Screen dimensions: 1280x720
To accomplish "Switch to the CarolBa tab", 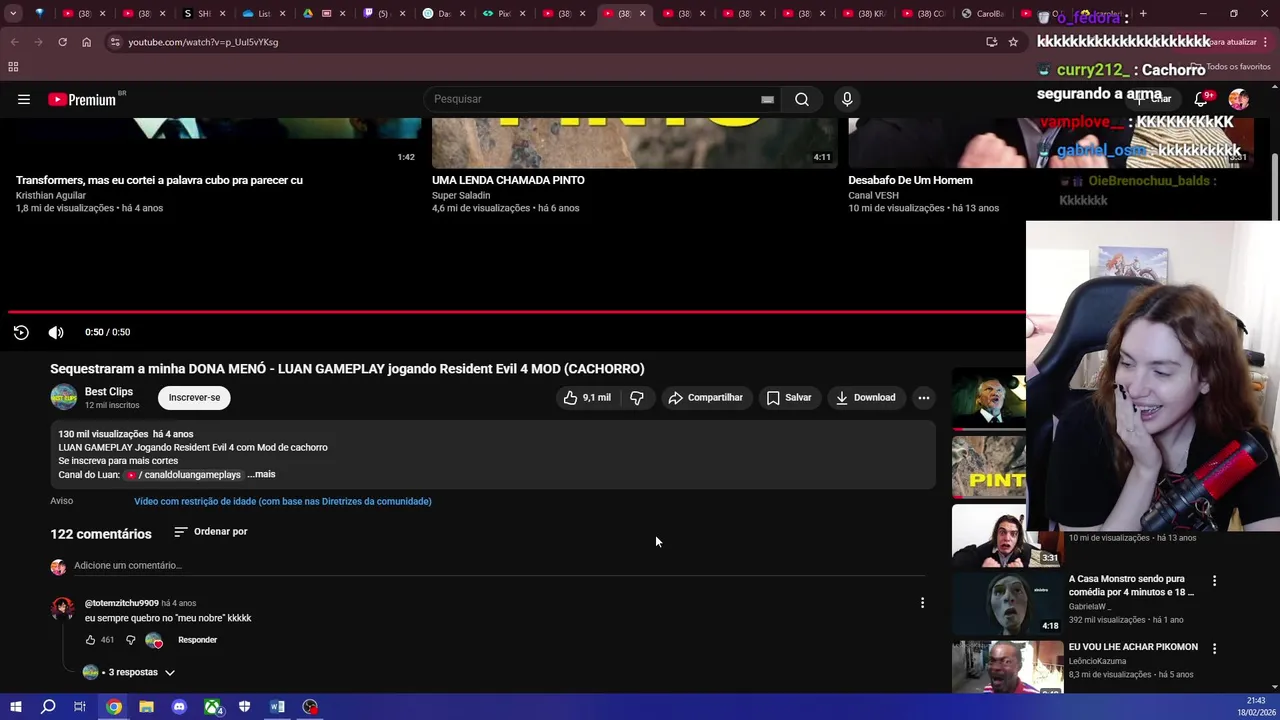I will pyautogui.click(x=983, y=14).
